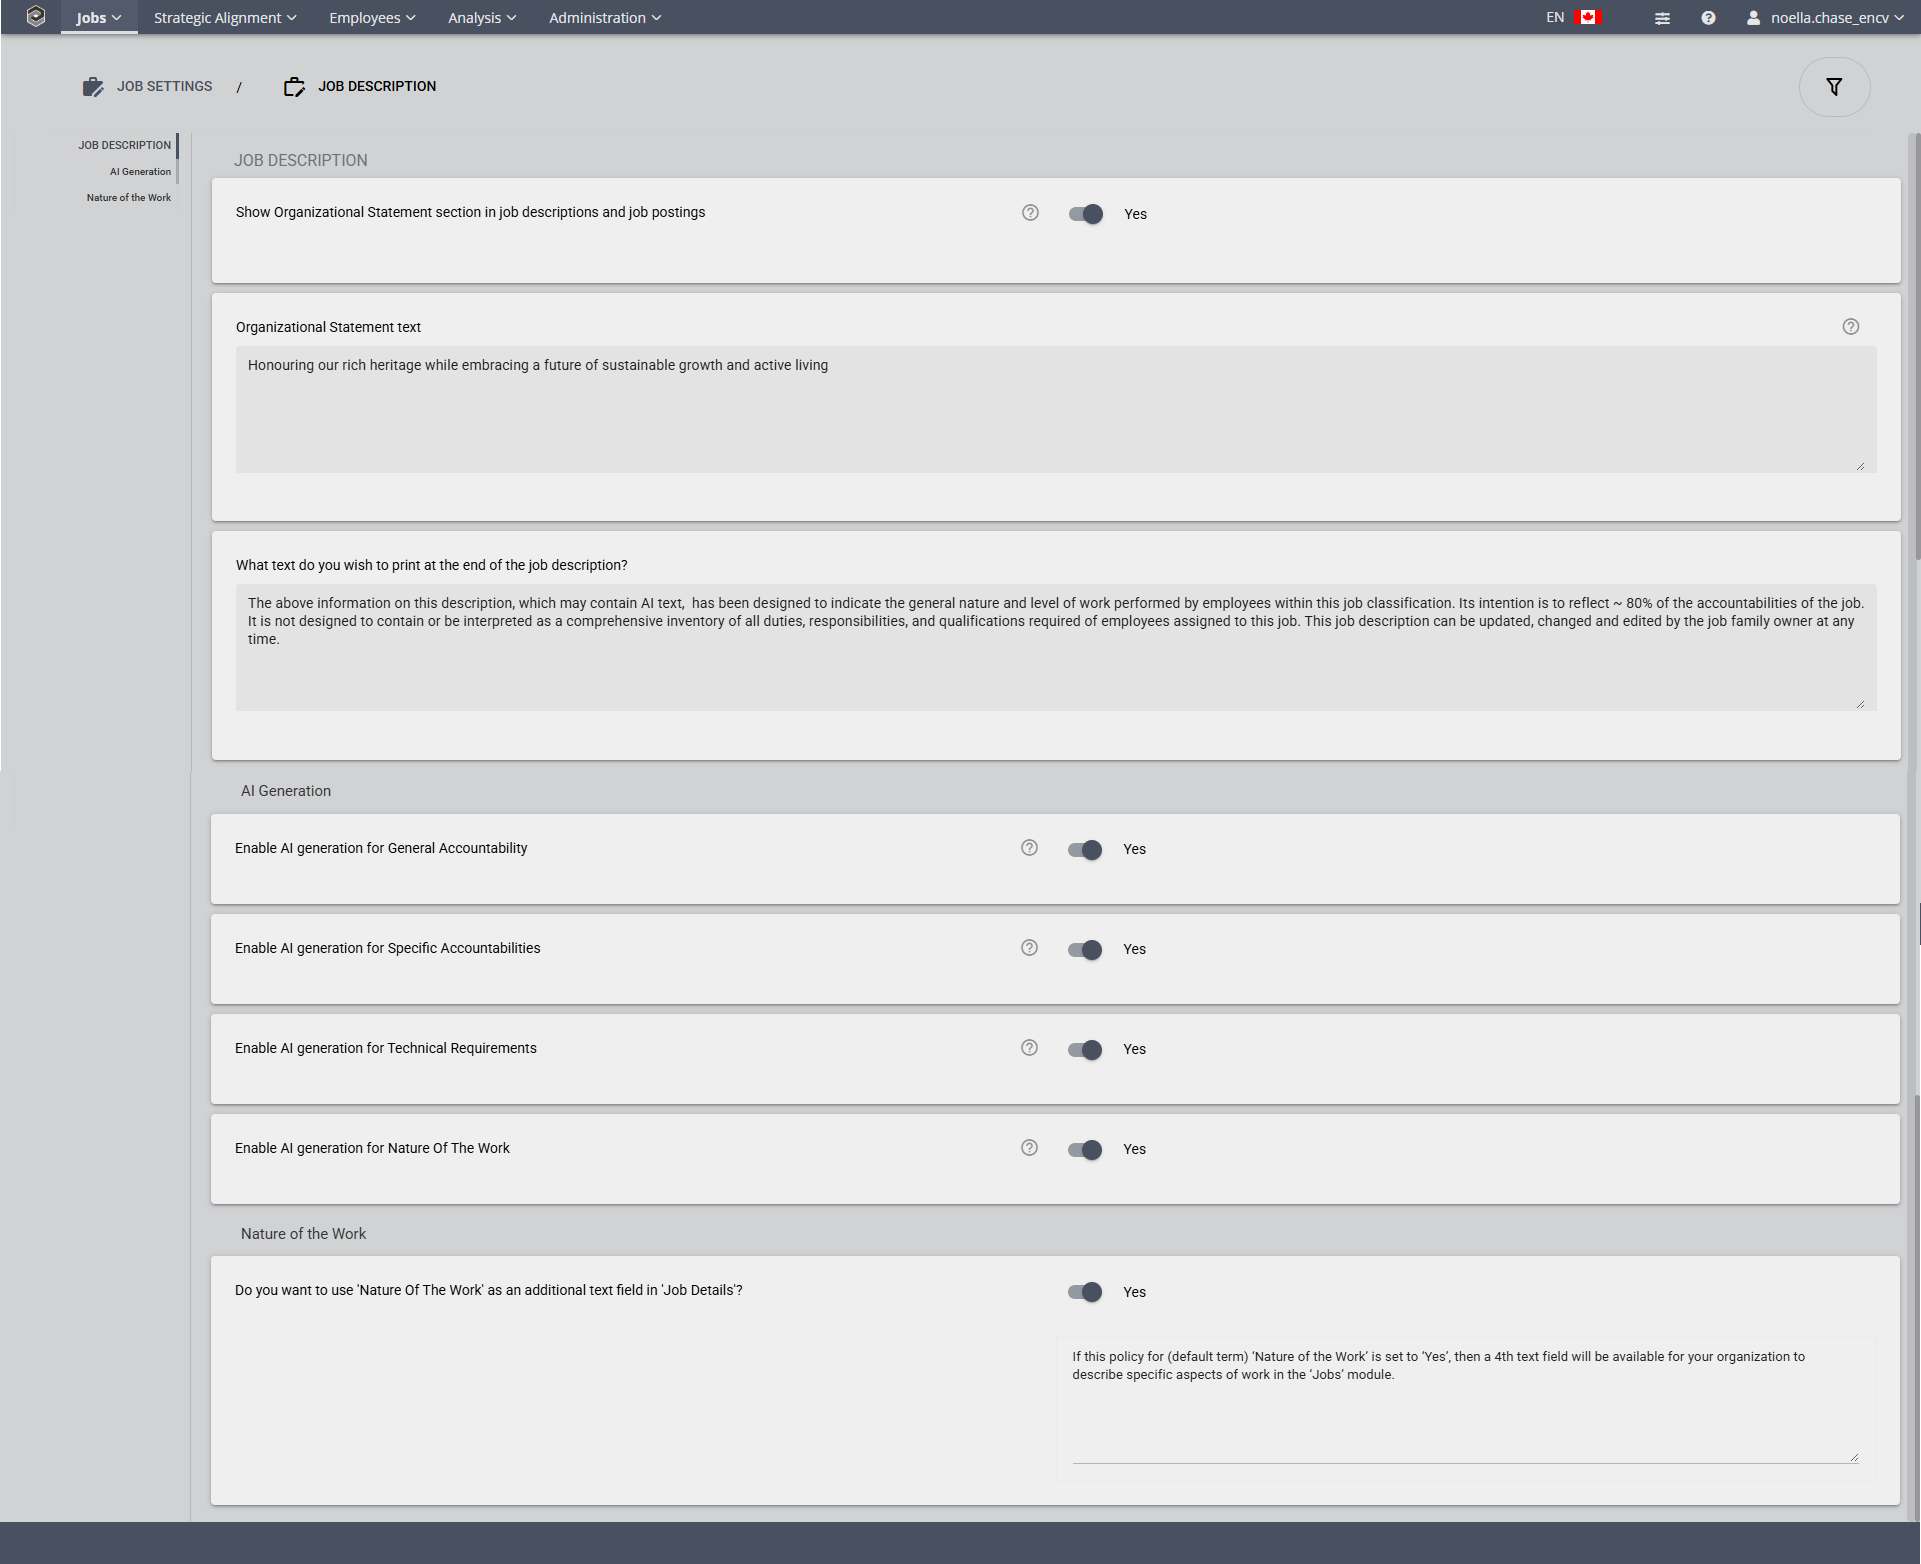This screenshot has height=1564, width=1921.
Task: Click the Job Settings pencil icon
Action: tap(93, 86)
